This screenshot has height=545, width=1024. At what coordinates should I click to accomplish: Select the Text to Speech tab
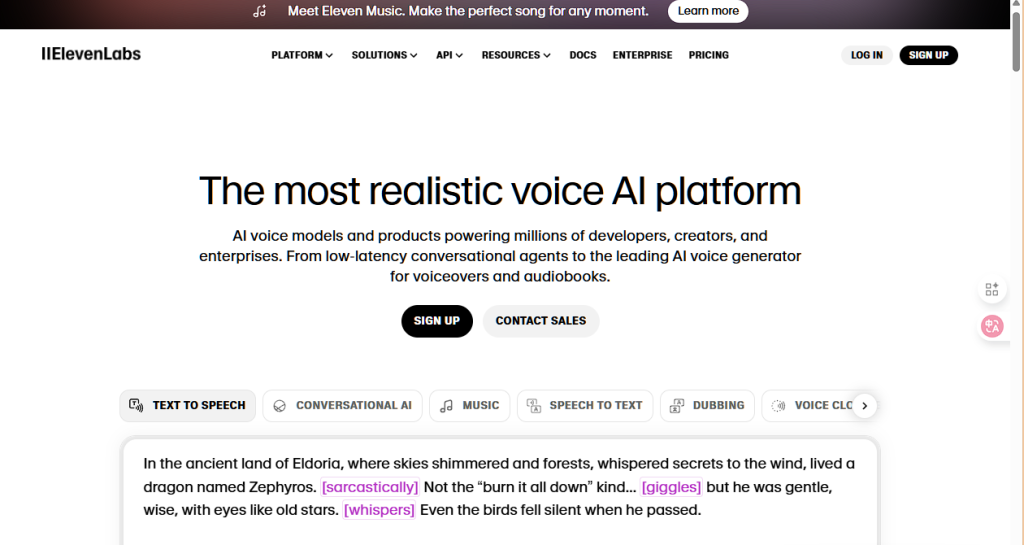click(x=187, y=405)
